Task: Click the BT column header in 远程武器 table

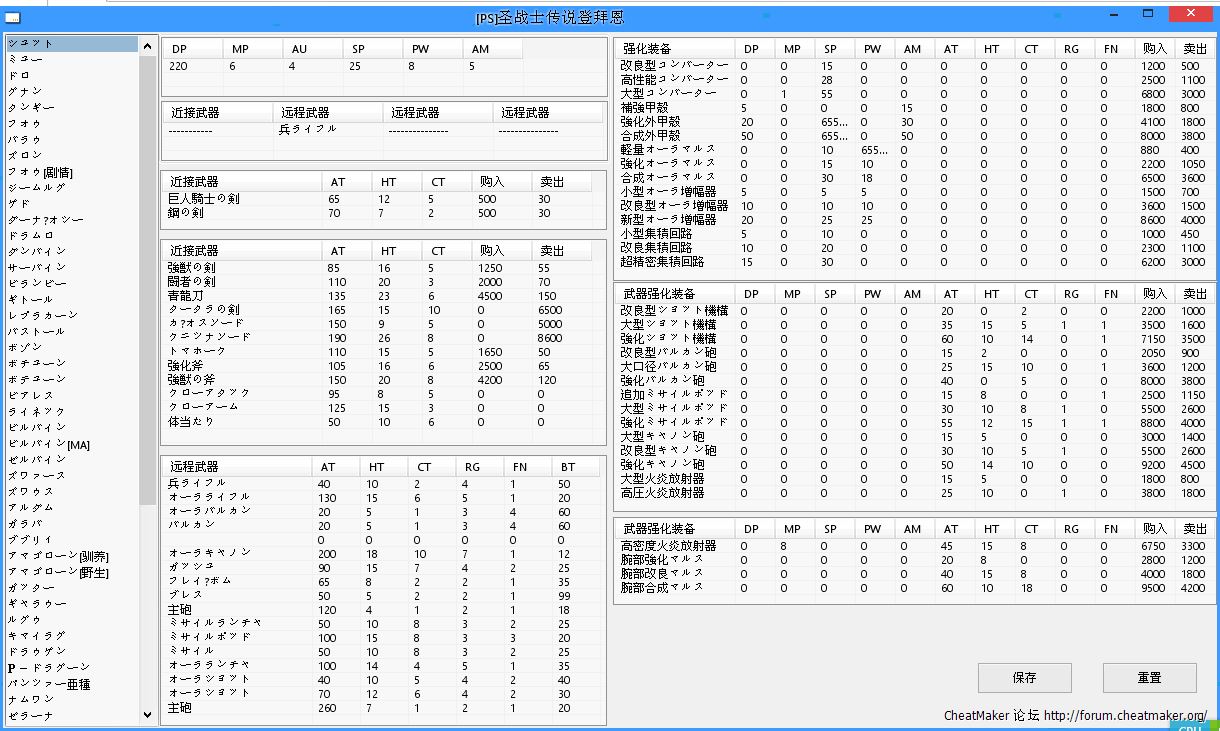Action: click(x=568, y=467)
